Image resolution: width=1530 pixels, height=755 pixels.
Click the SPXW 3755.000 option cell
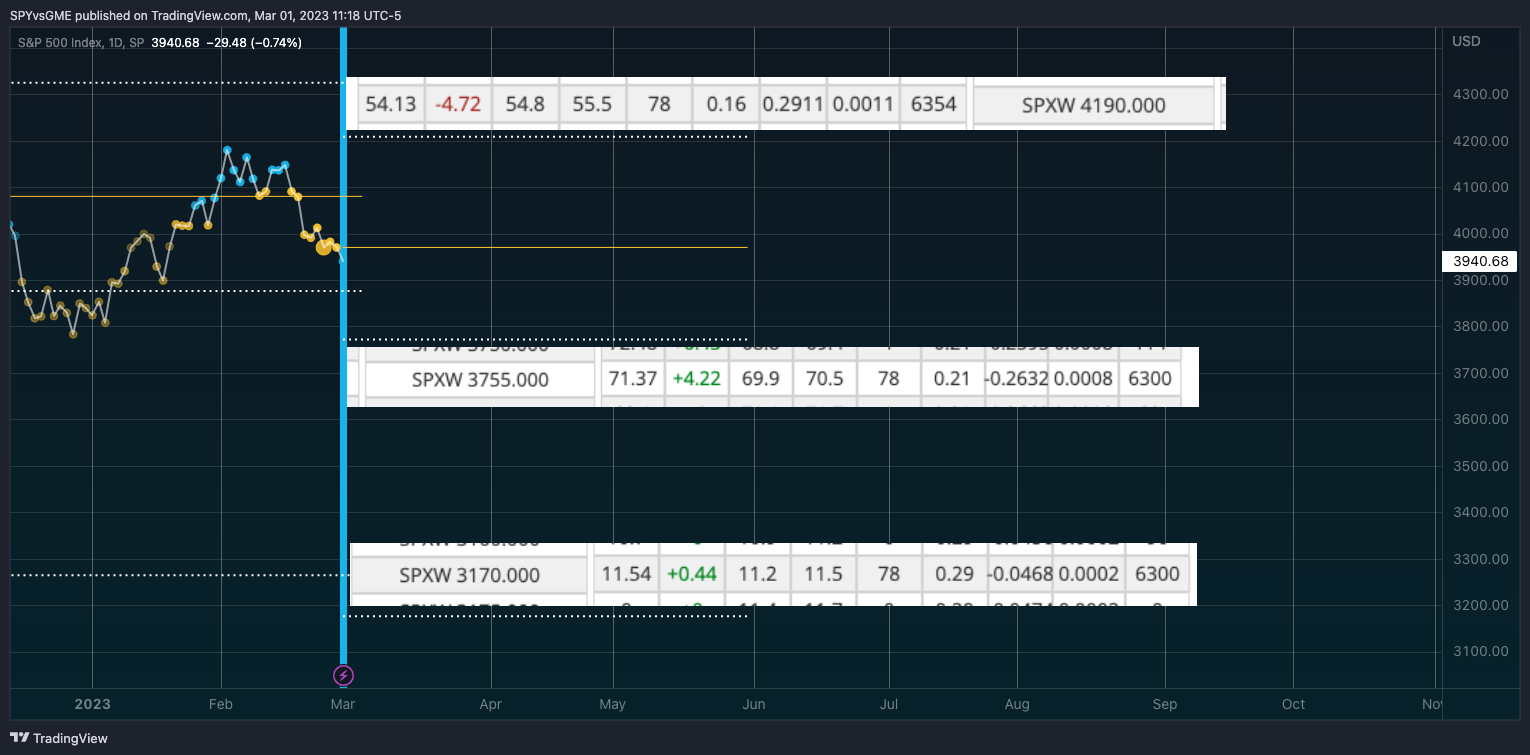[480, 380]
